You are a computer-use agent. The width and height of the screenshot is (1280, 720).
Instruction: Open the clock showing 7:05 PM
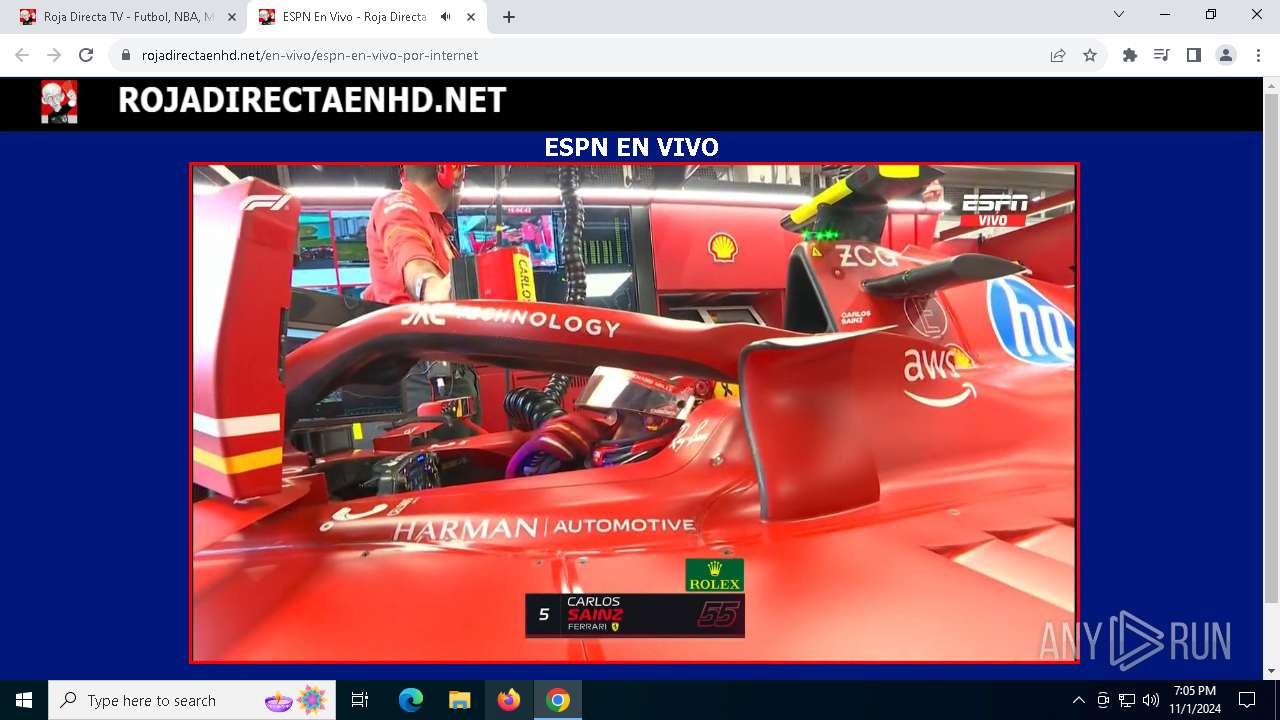click(x=1195, y=700)
